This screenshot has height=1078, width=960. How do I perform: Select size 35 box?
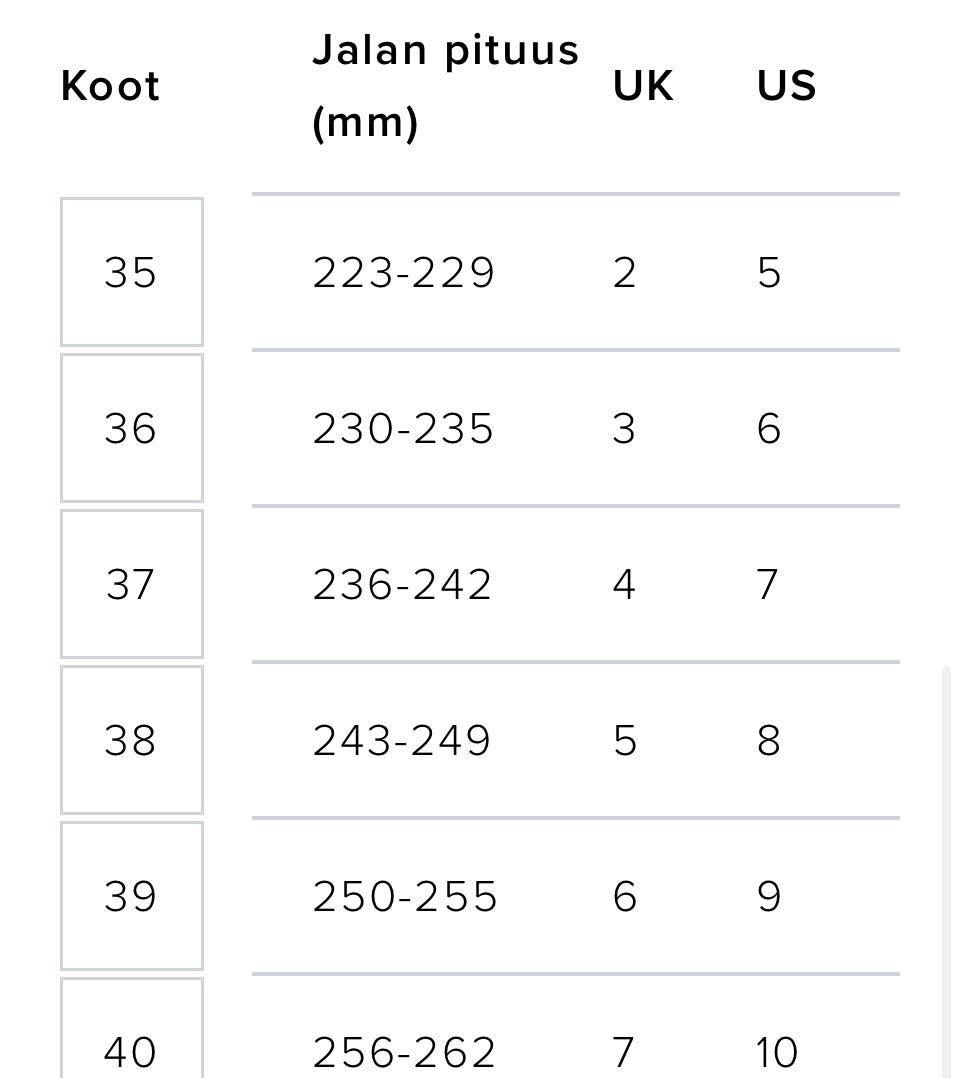(131, 272)
